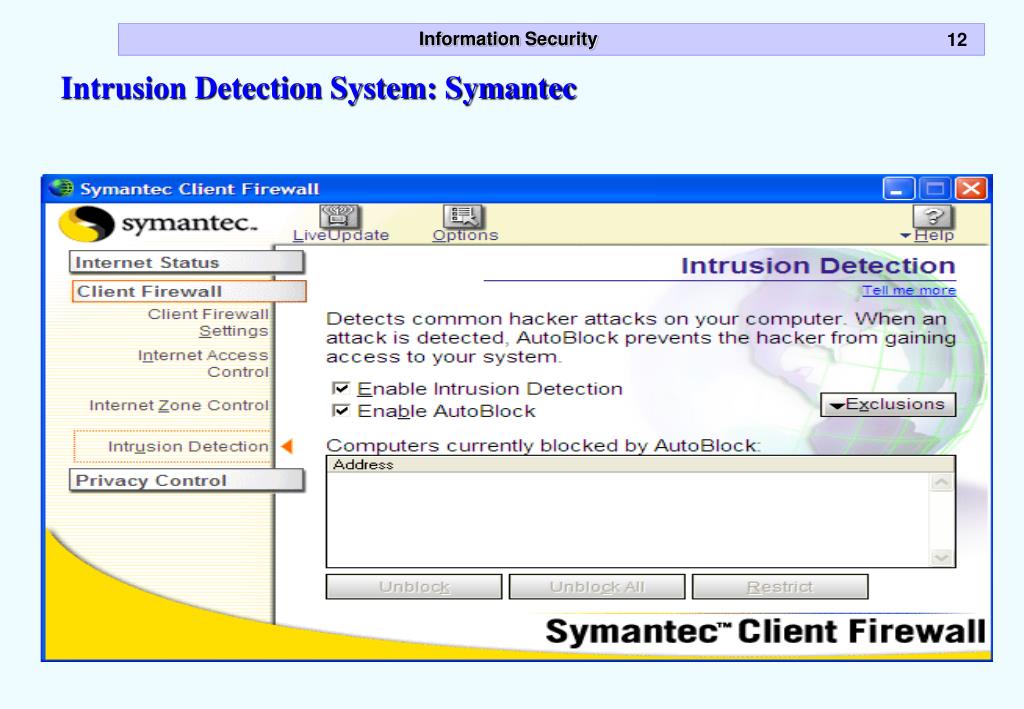Viewport: 1024px width, 709px height.
Task: Open Internet Status section
Action: [187, 262]
